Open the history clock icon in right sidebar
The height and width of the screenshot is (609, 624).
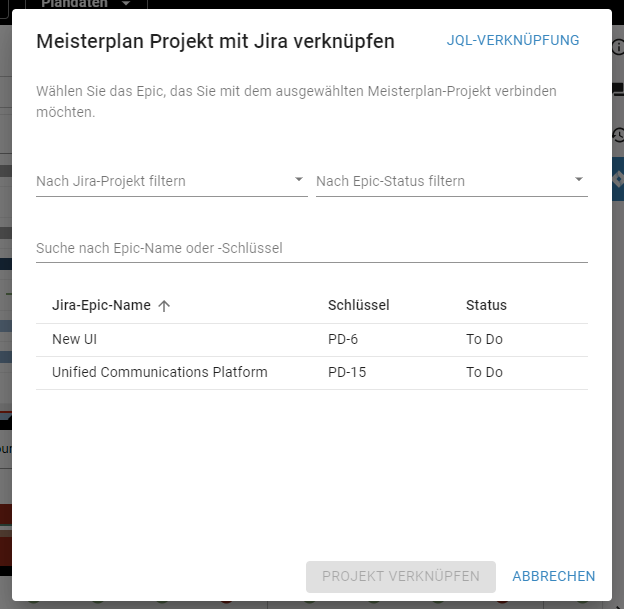coord(618,135)
